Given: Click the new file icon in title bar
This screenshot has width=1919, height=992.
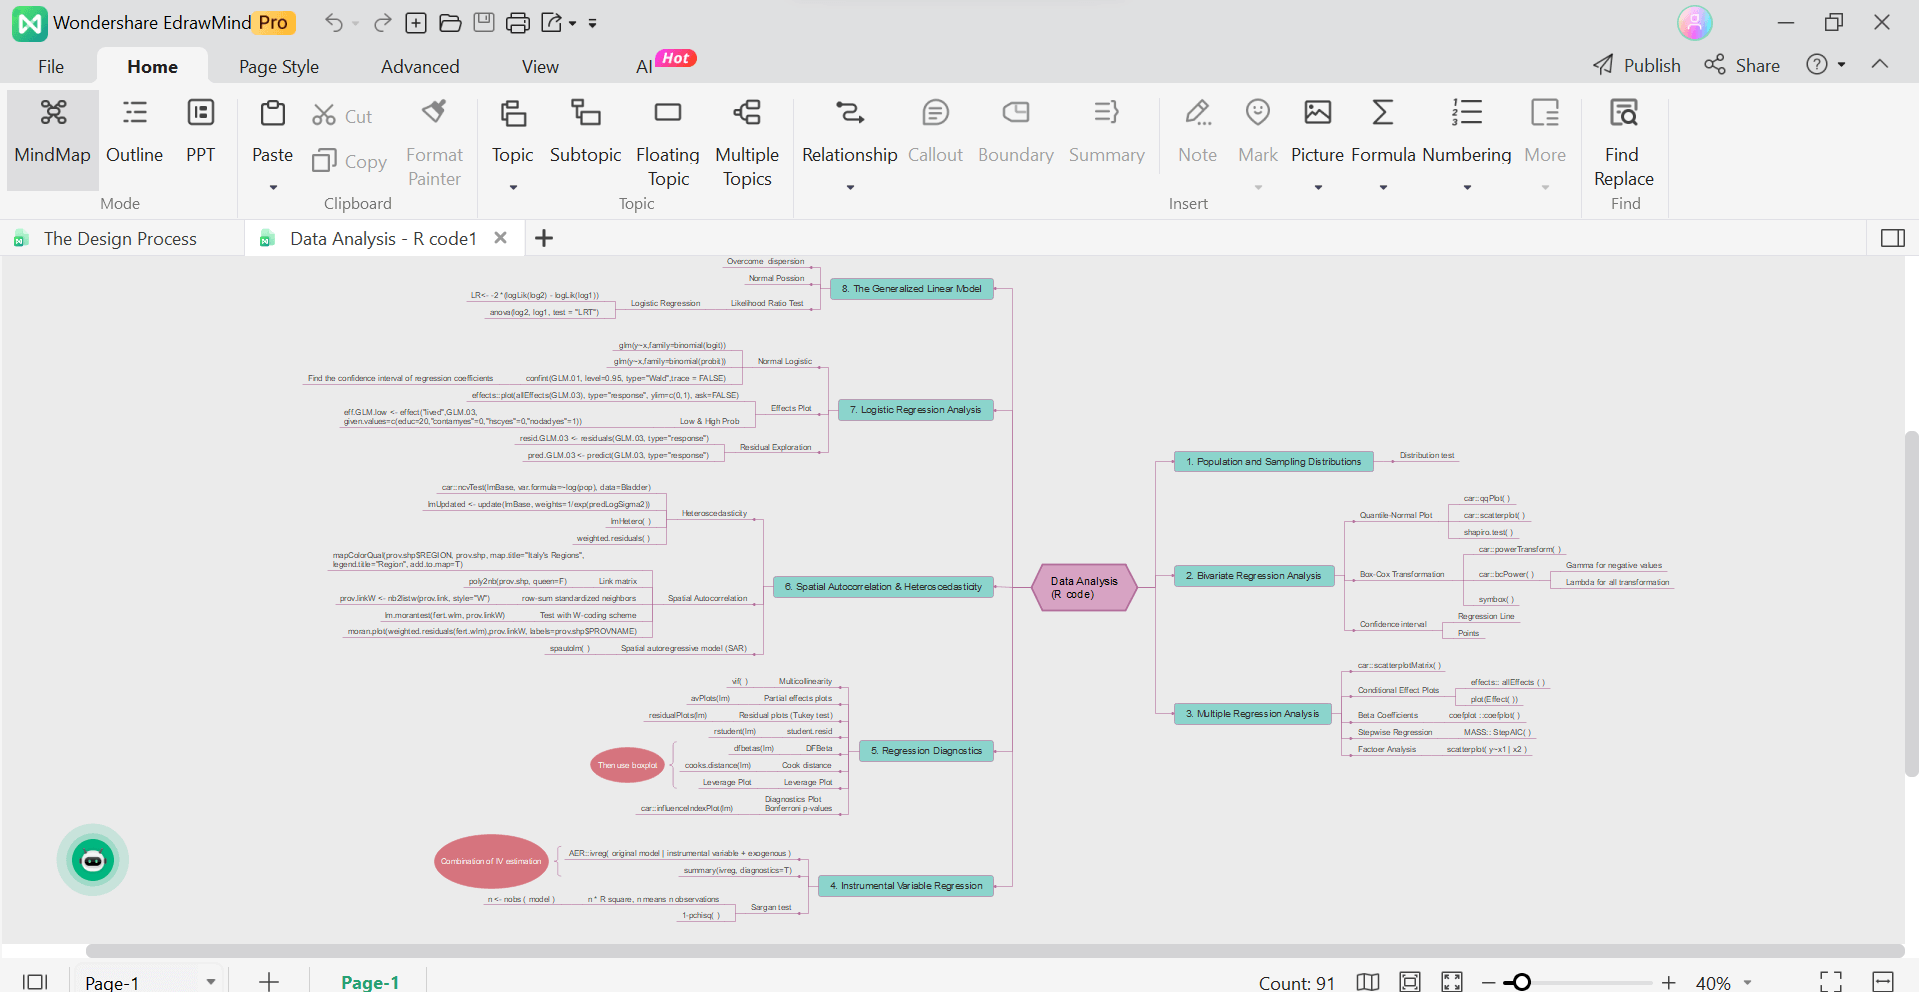Looking at the screenshot, I should [416, 22].
